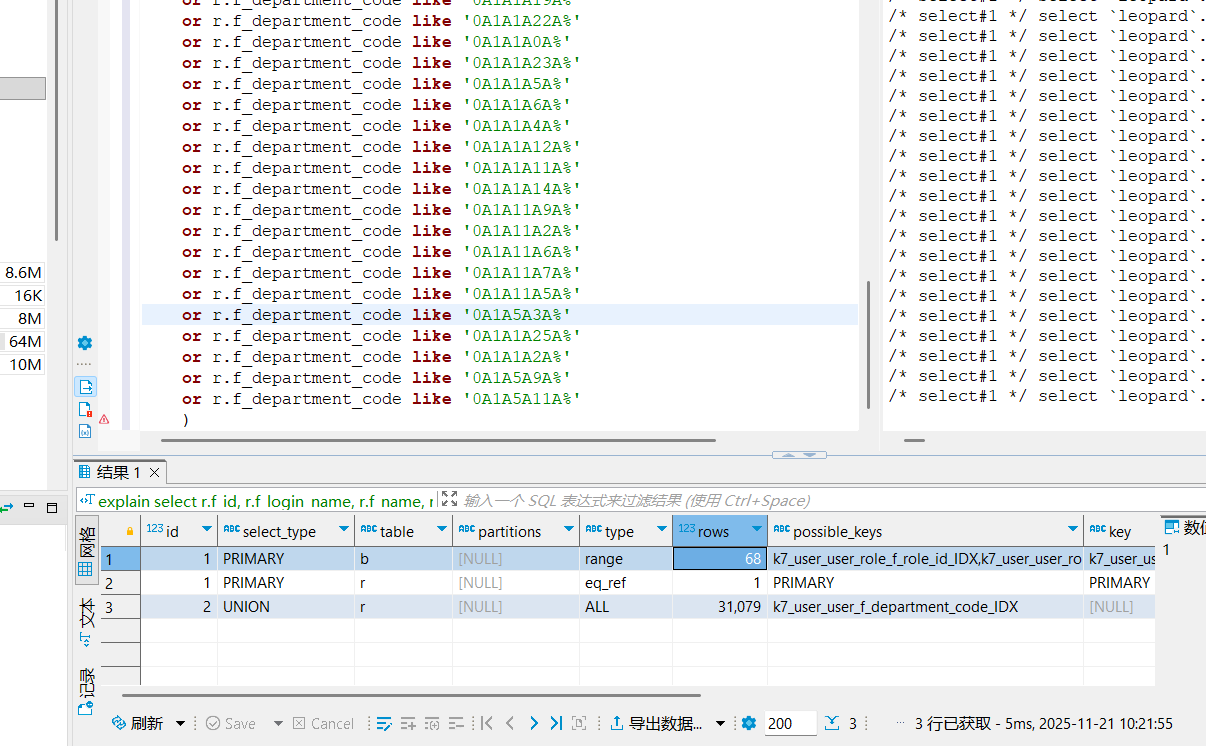Toggle the 记录 record view mode

pyautogui.click(x=86, y=690)
